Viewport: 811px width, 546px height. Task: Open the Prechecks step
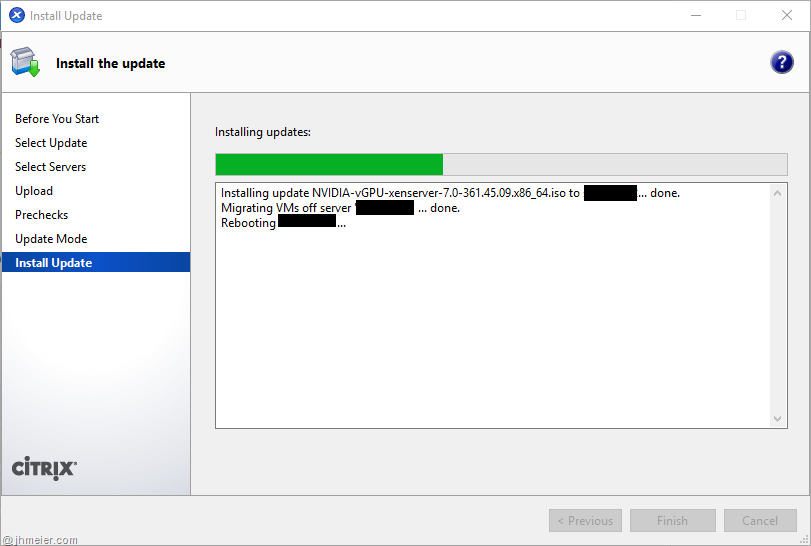tap(42, 215)
